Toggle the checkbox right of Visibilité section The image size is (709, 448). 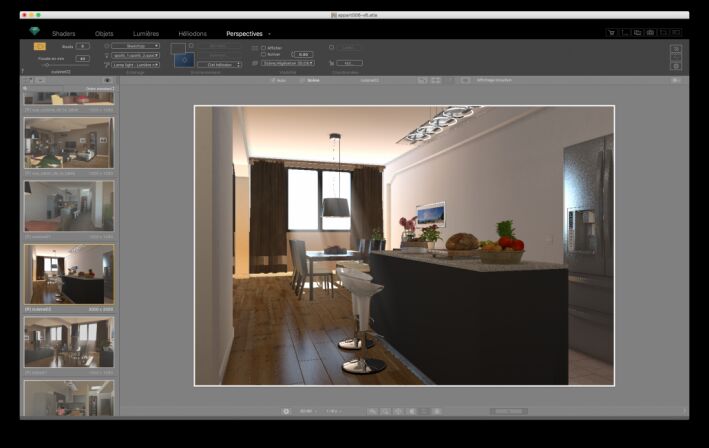pyautogui.click(x=331, y=47)
